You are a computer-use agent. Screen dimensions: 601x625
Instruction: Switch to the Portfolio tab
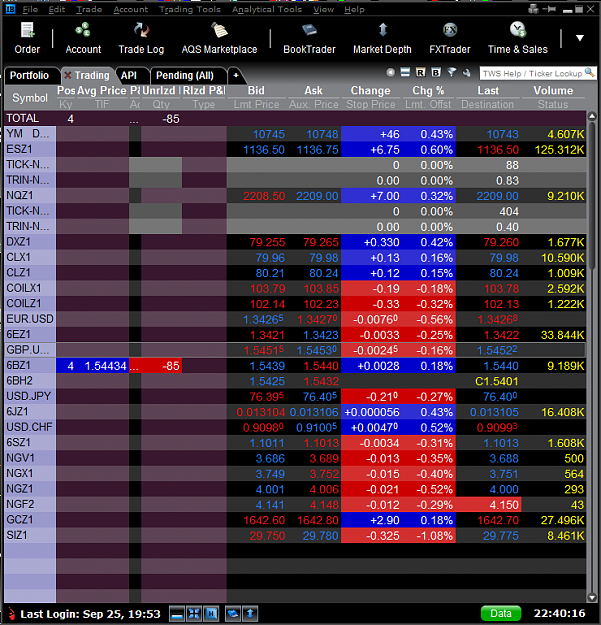[31, 75]
